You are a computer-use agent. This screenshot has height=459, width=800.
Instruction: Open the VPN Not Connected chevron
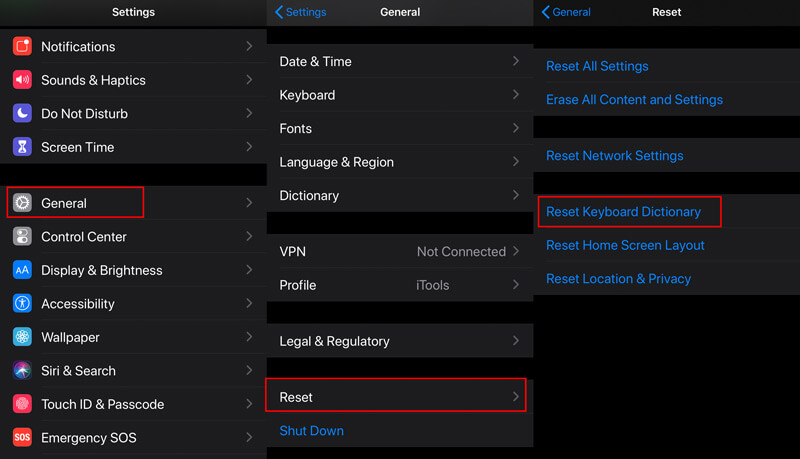(516, 251)
